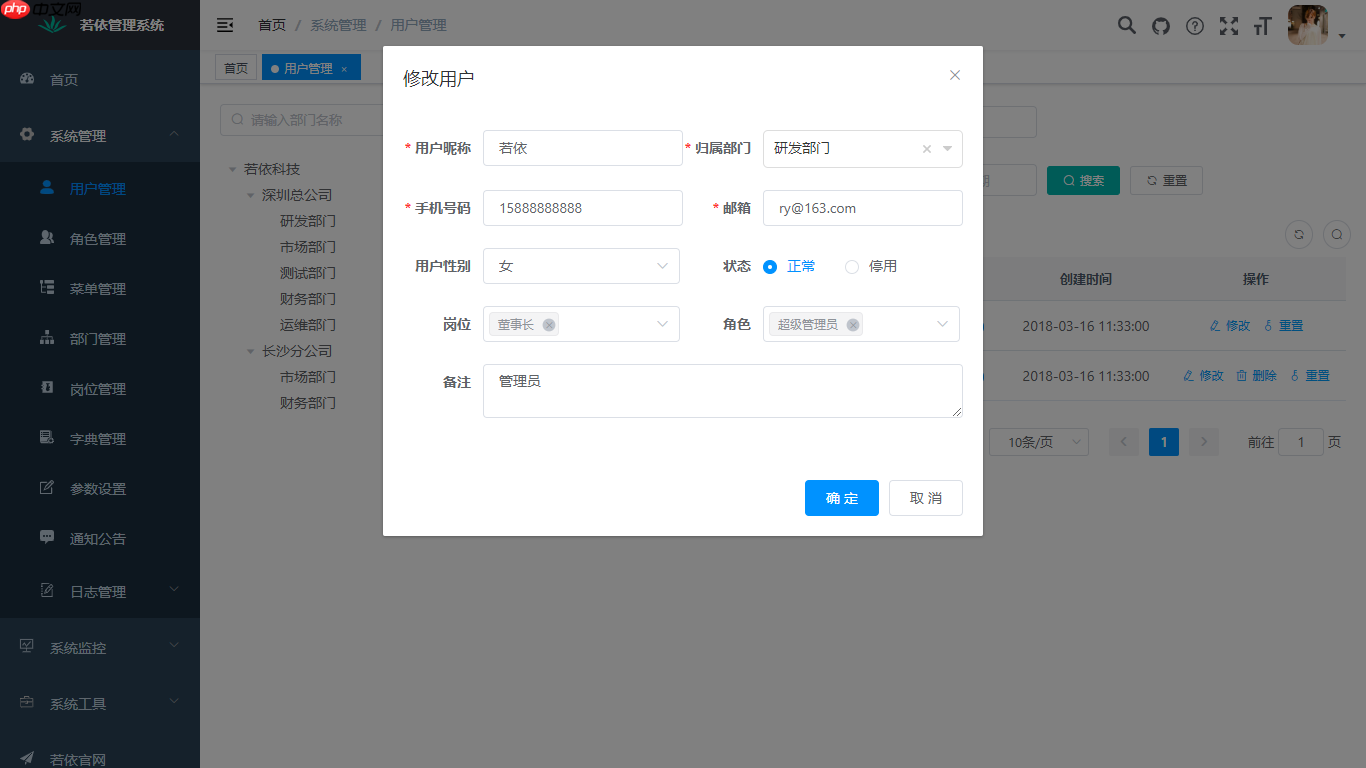The image size is (1366, 768).
Task: Click the 重置 link in the table row
Action: (x=1290, y=325)
